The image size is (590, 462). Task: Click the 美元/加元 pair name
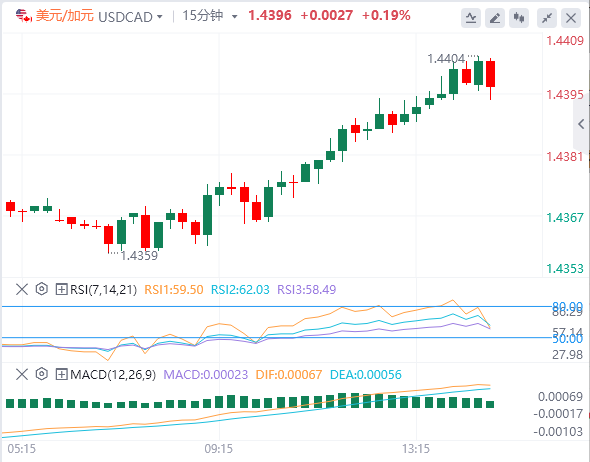(x=64, y=16)
